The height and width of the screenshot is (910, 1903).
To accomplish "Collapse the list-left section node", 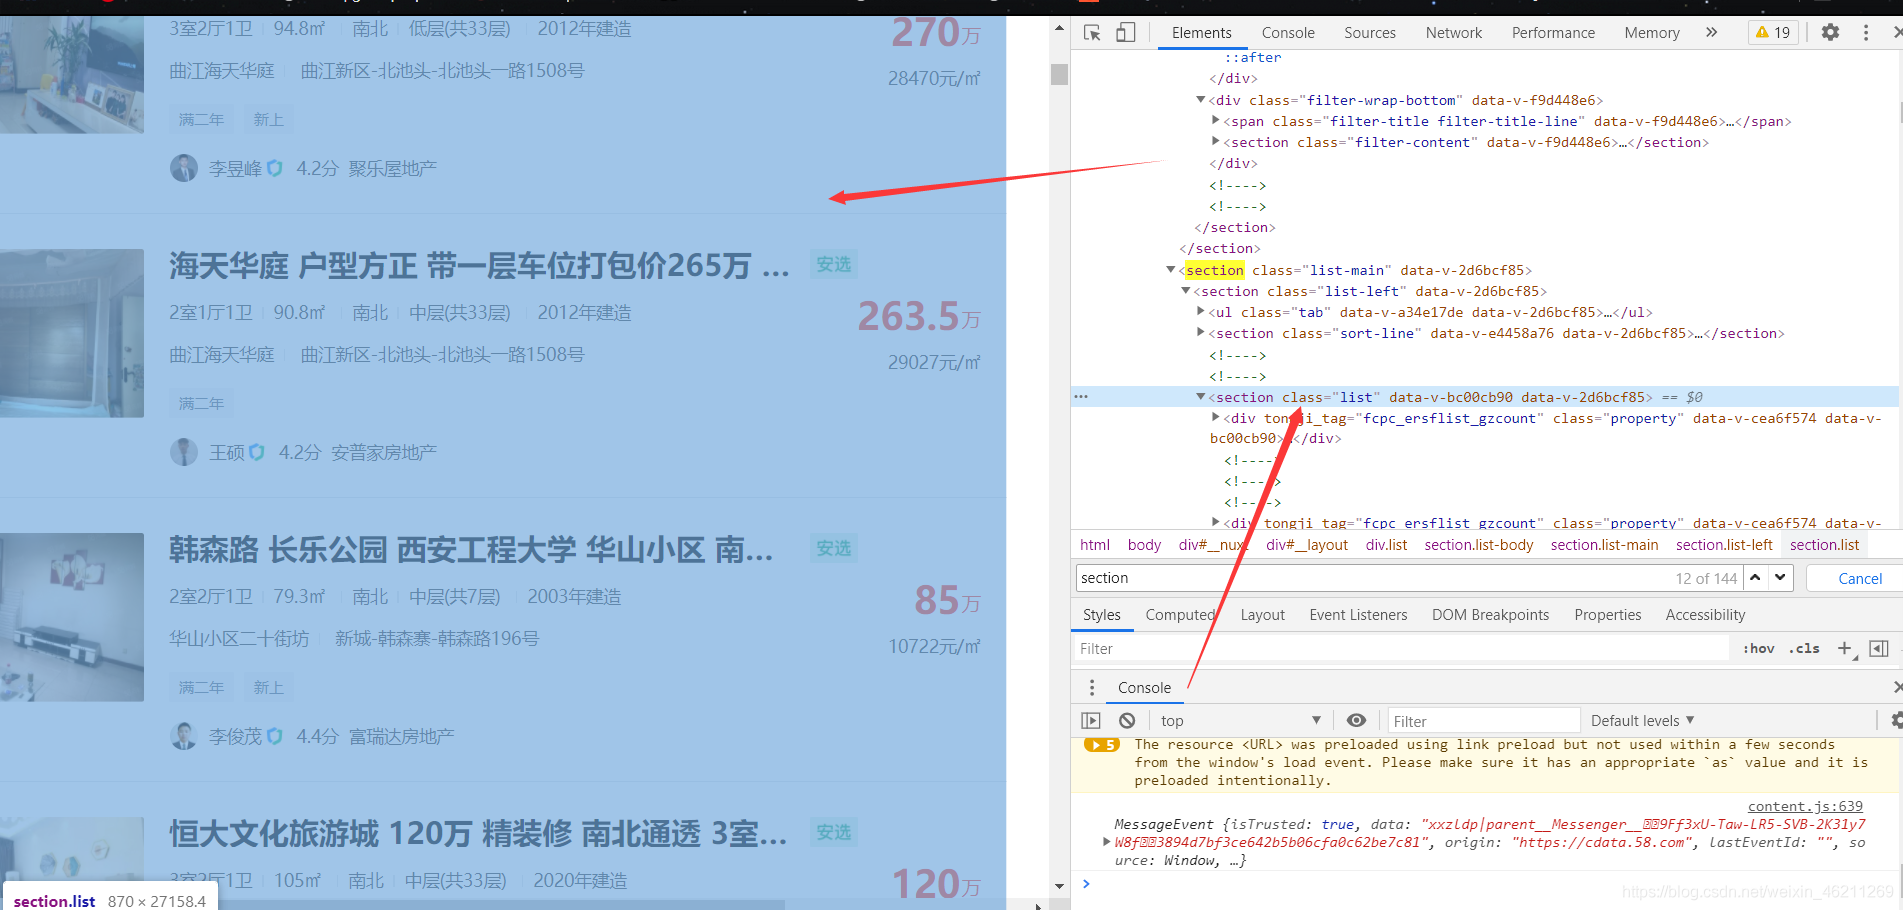I will 1186,291.
